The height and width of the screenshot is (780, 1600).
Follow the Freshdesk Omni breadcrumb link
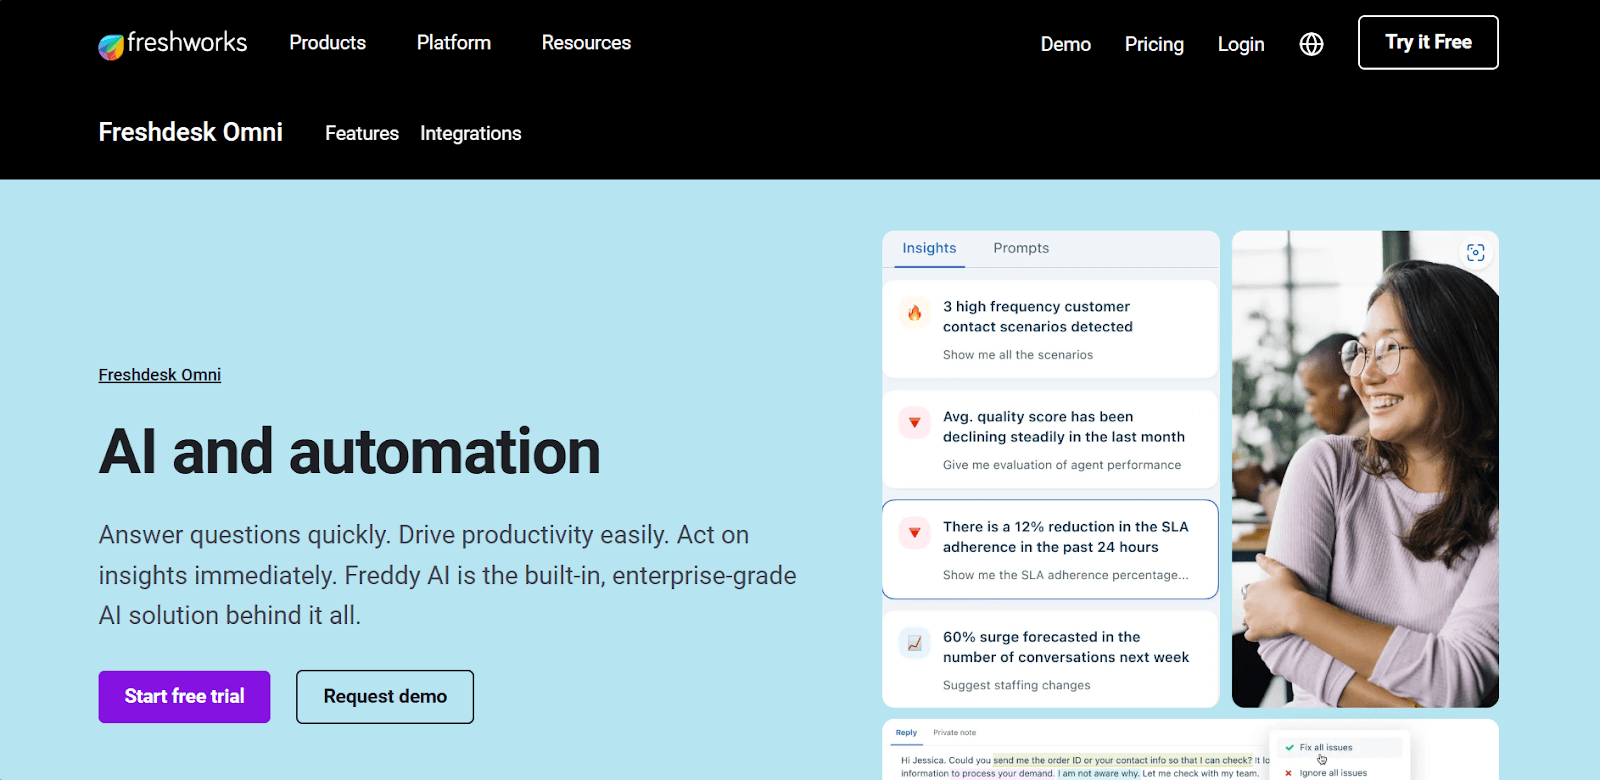click(160, 375)
